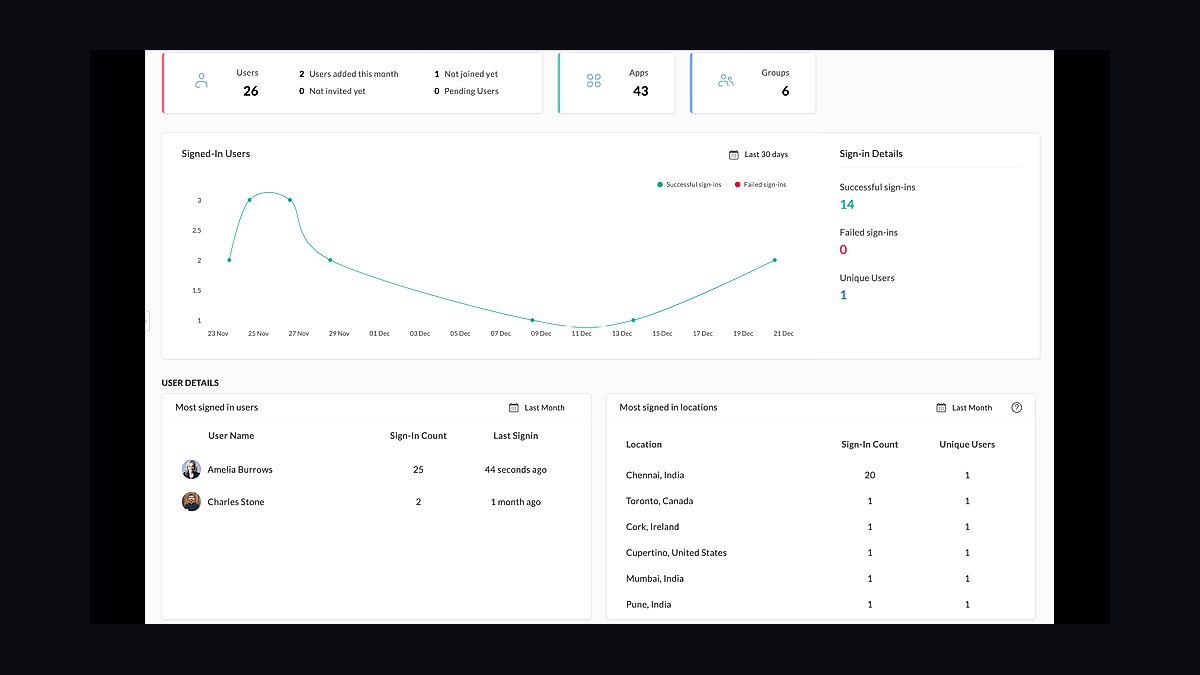Click the Unique Users value 1
The width and height of the screenshot is (1200, 675).
843,295
